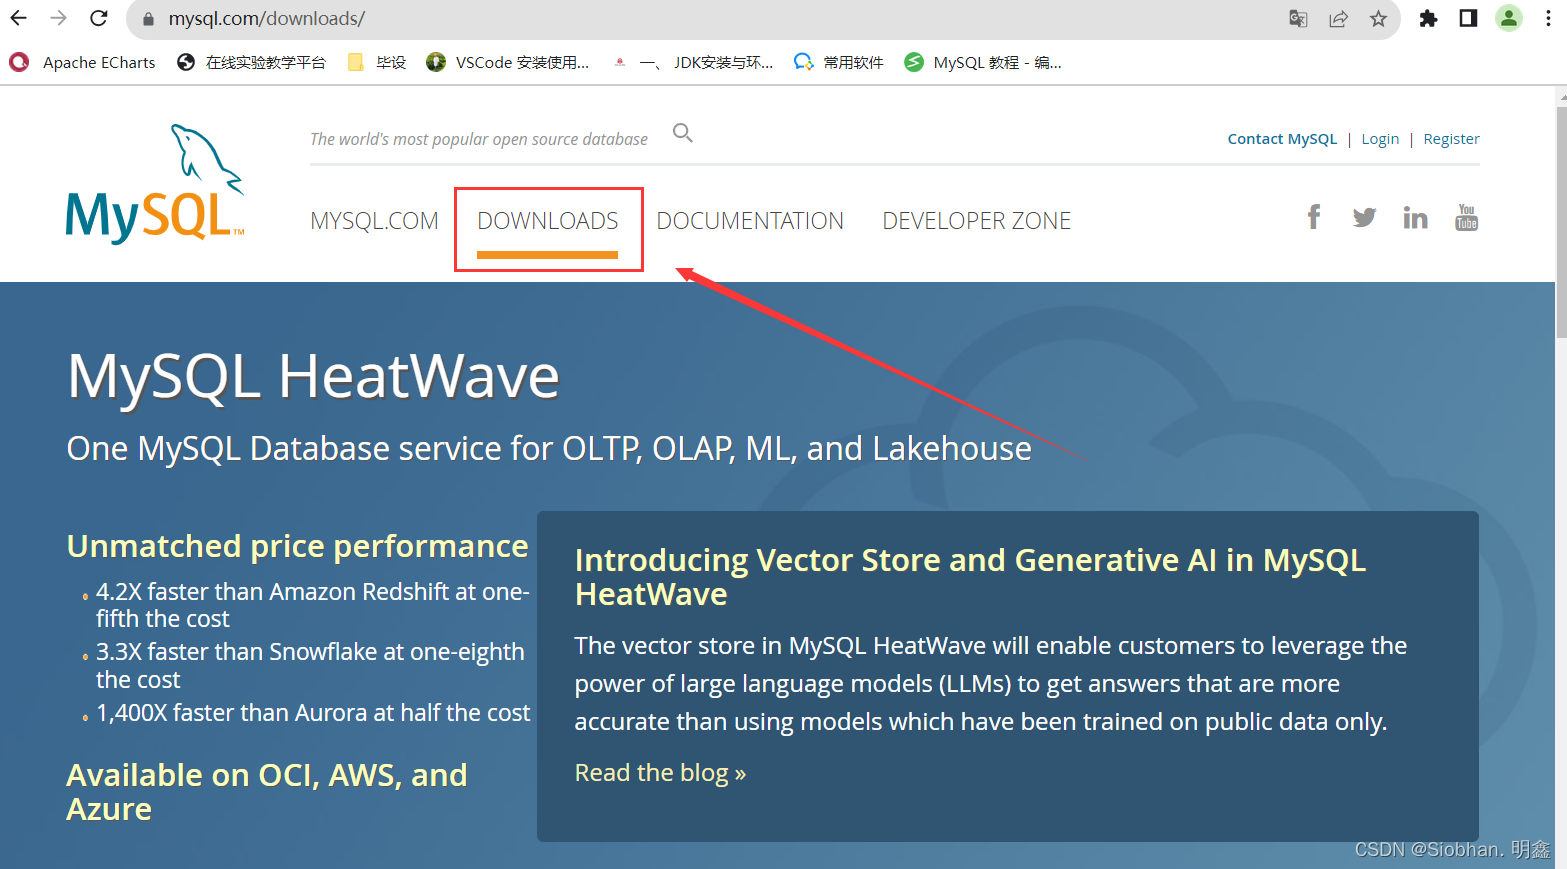Image resolution: width=1567 pixels, height=869 pixels.
Task: Open MySQL's Twitter icon
Action: click(1364, 216)
